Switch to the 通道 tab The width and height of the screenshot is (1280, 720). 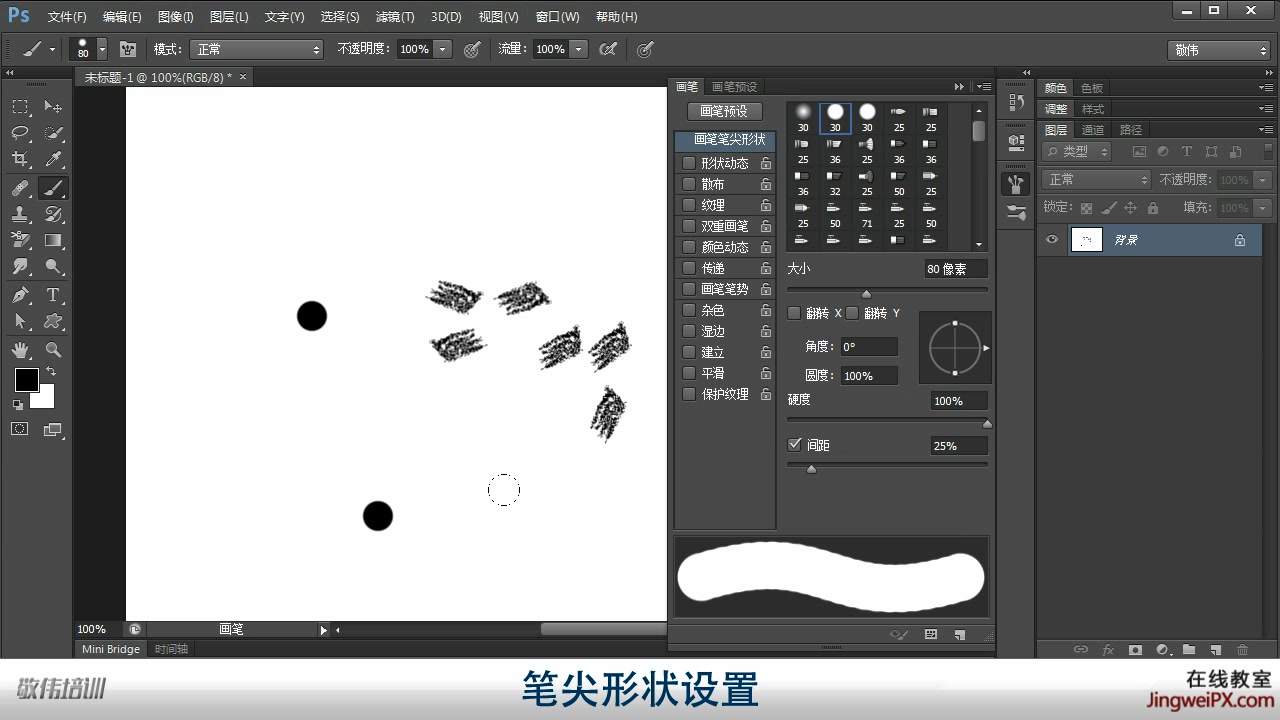point(1093,130)
